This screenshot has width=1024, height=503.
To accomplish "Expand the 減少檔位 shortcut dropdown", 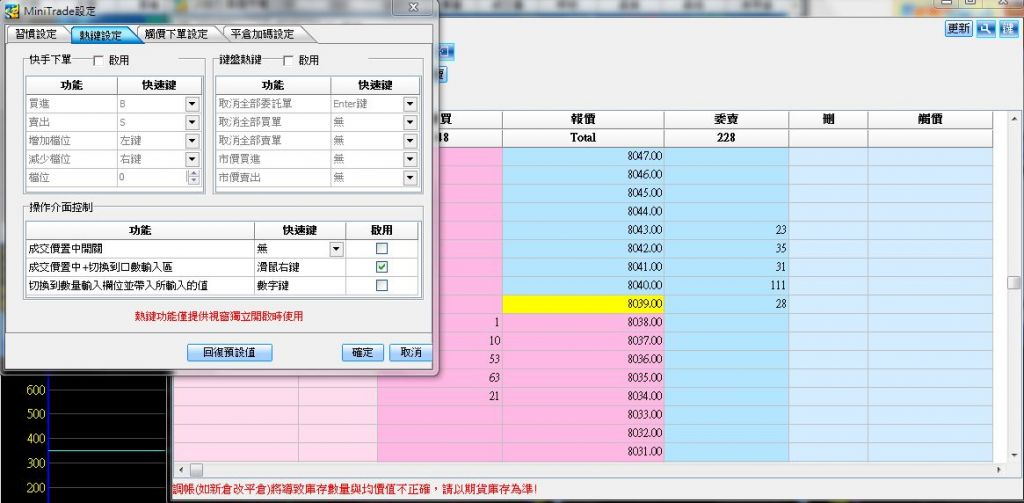I will [x=192, y=158].
